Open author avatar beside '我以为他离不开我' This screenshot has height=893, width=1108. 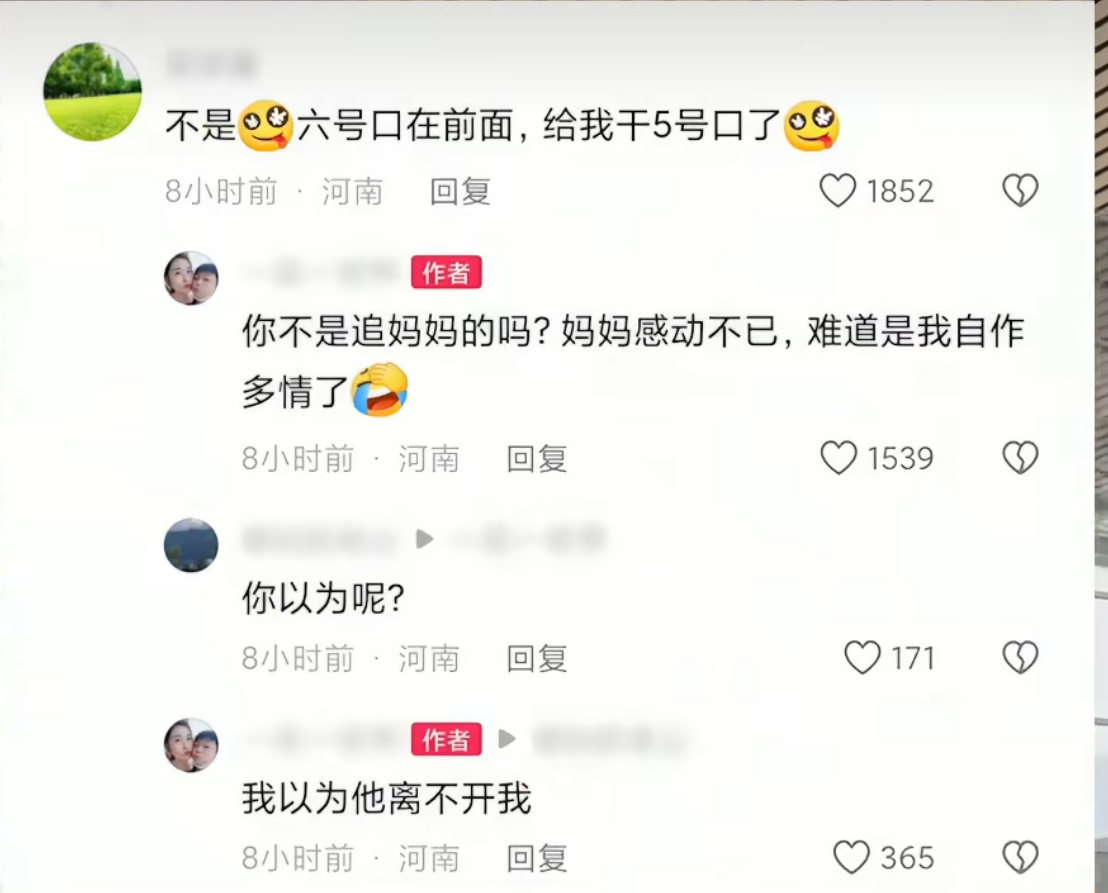point(191,745)
